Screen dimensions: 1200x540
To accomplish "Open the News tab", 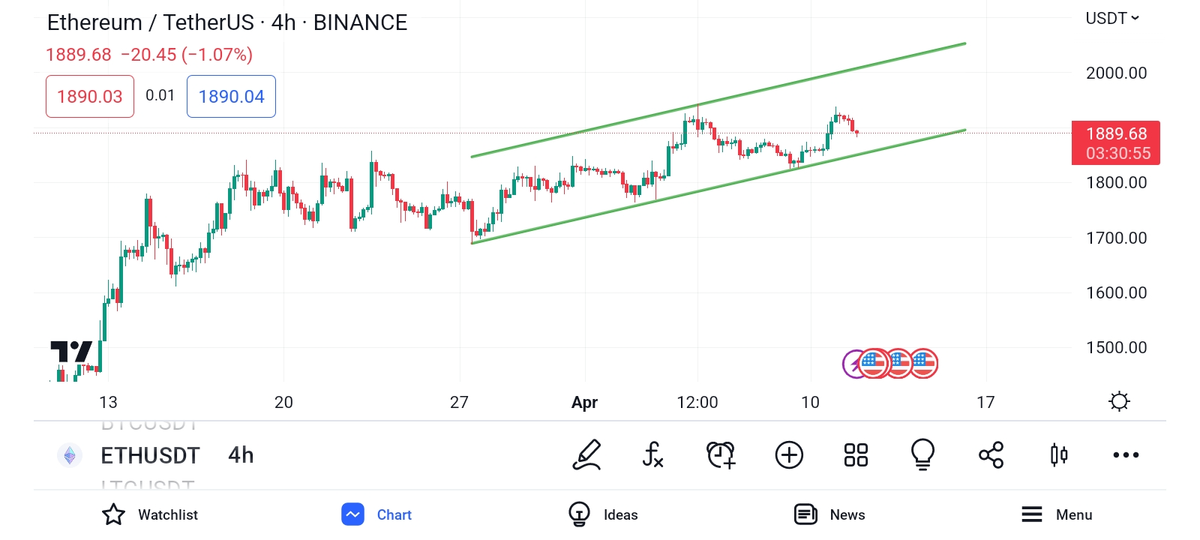I will tap(829, 514).
